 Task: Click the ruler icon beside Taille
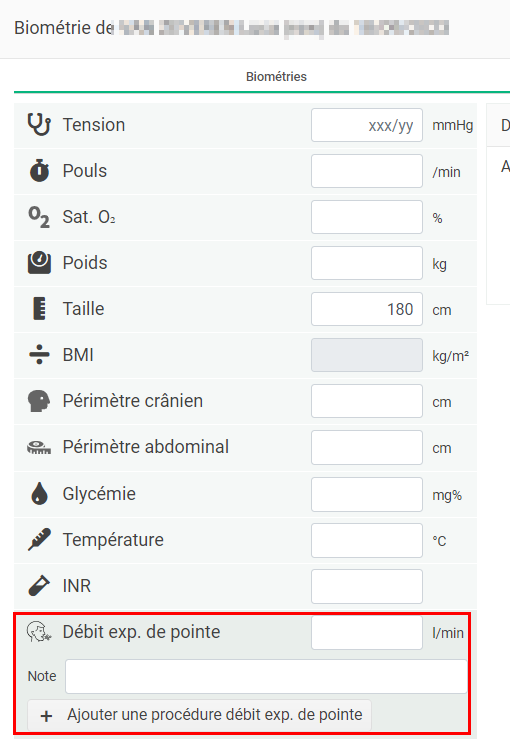coord(39,309)
